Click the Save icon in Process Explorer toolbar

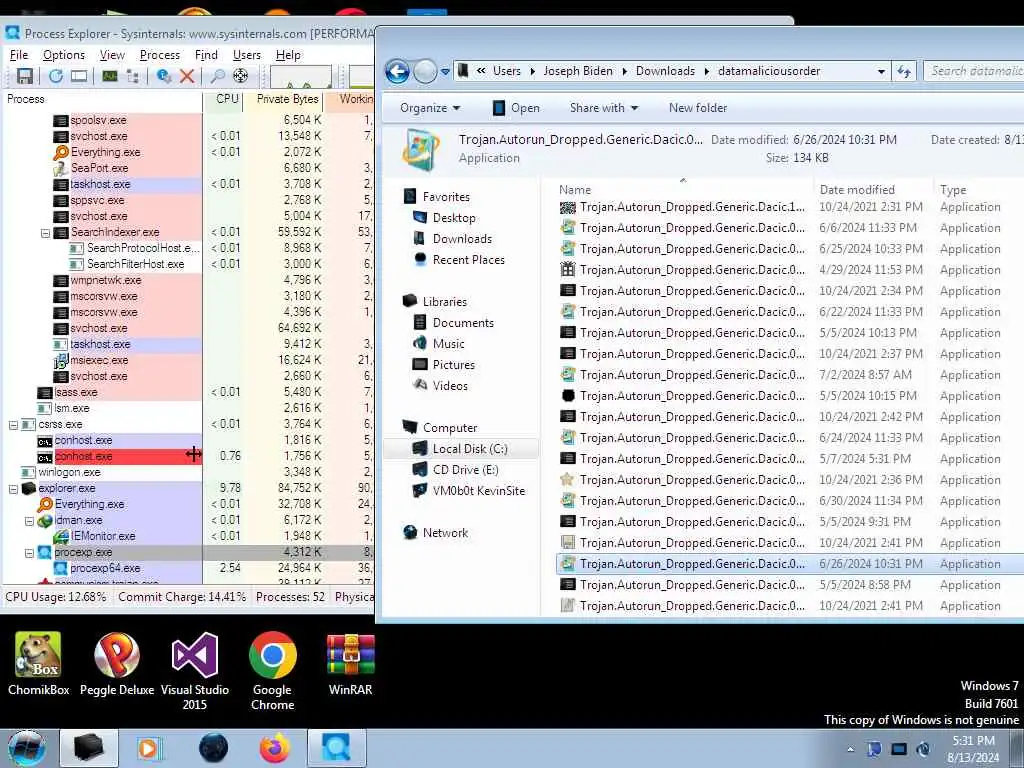pyautogui.click(x=25, y=76)
